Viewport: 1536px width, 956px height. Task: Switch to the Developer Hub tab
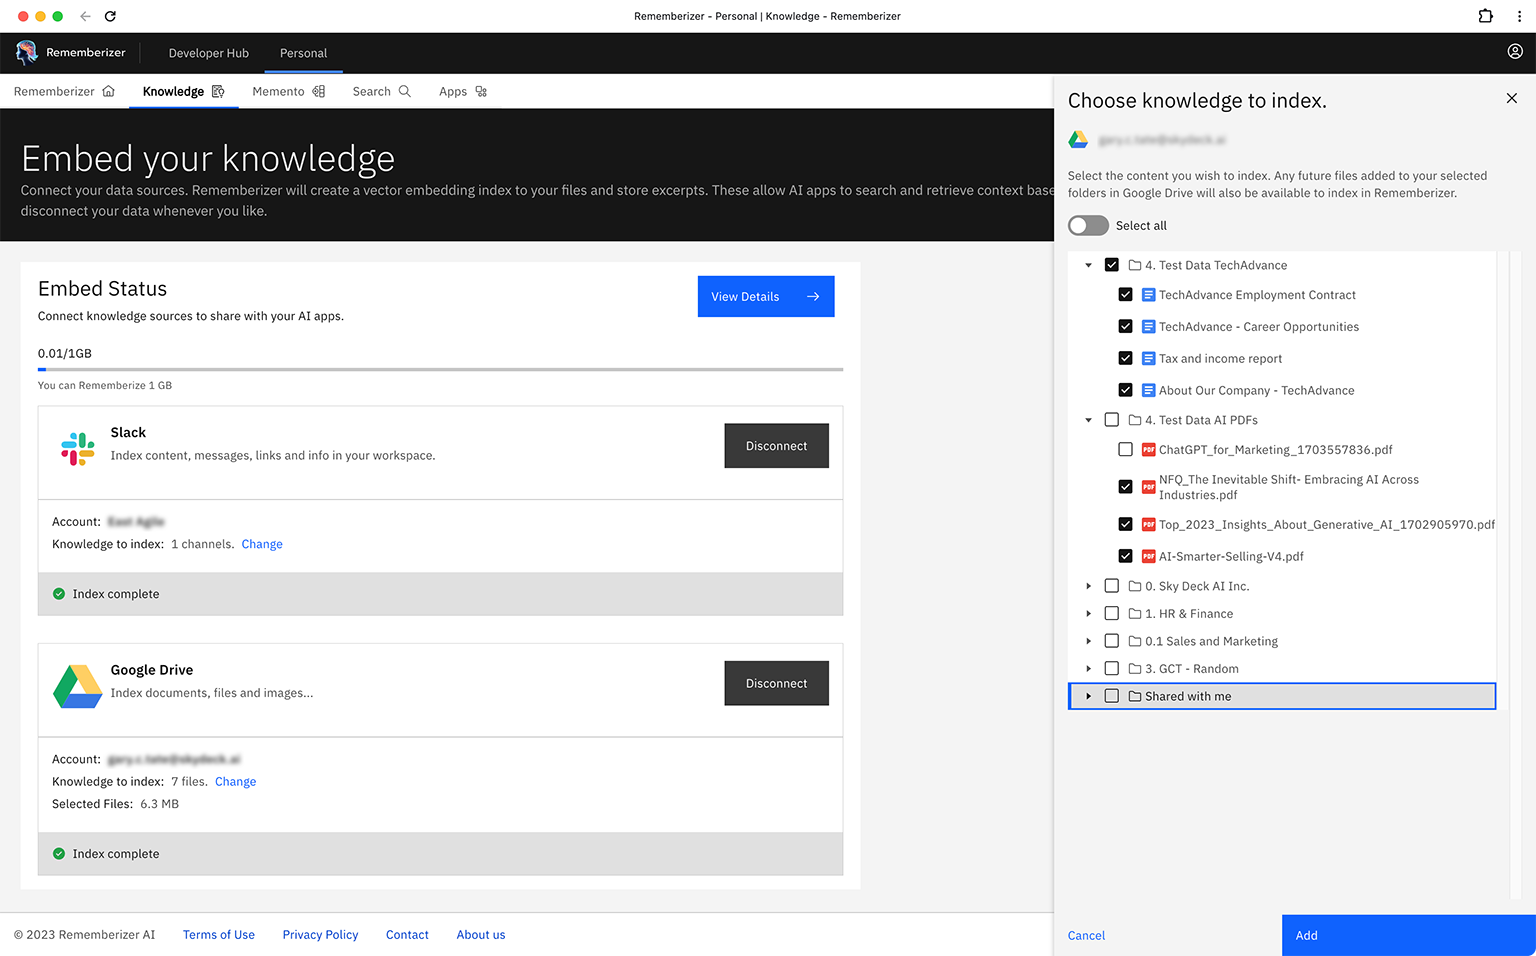[208, 53]
